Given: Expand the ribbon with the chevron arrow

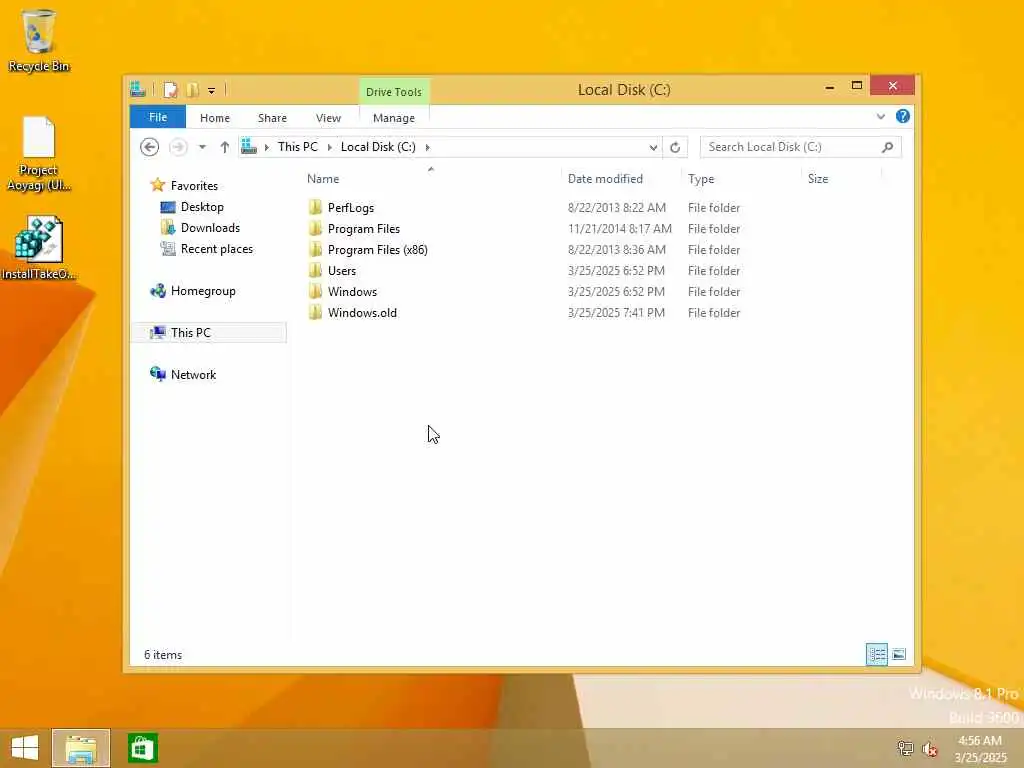Looking at the screenshot, I should 881,116.
